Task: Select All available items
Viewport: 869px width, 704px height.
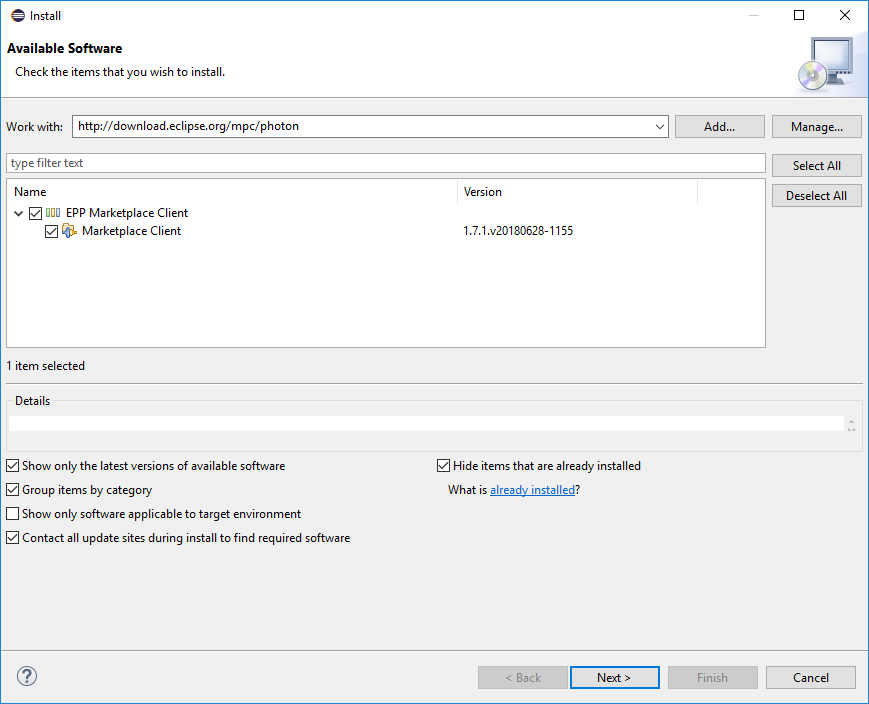Action: 816,165
